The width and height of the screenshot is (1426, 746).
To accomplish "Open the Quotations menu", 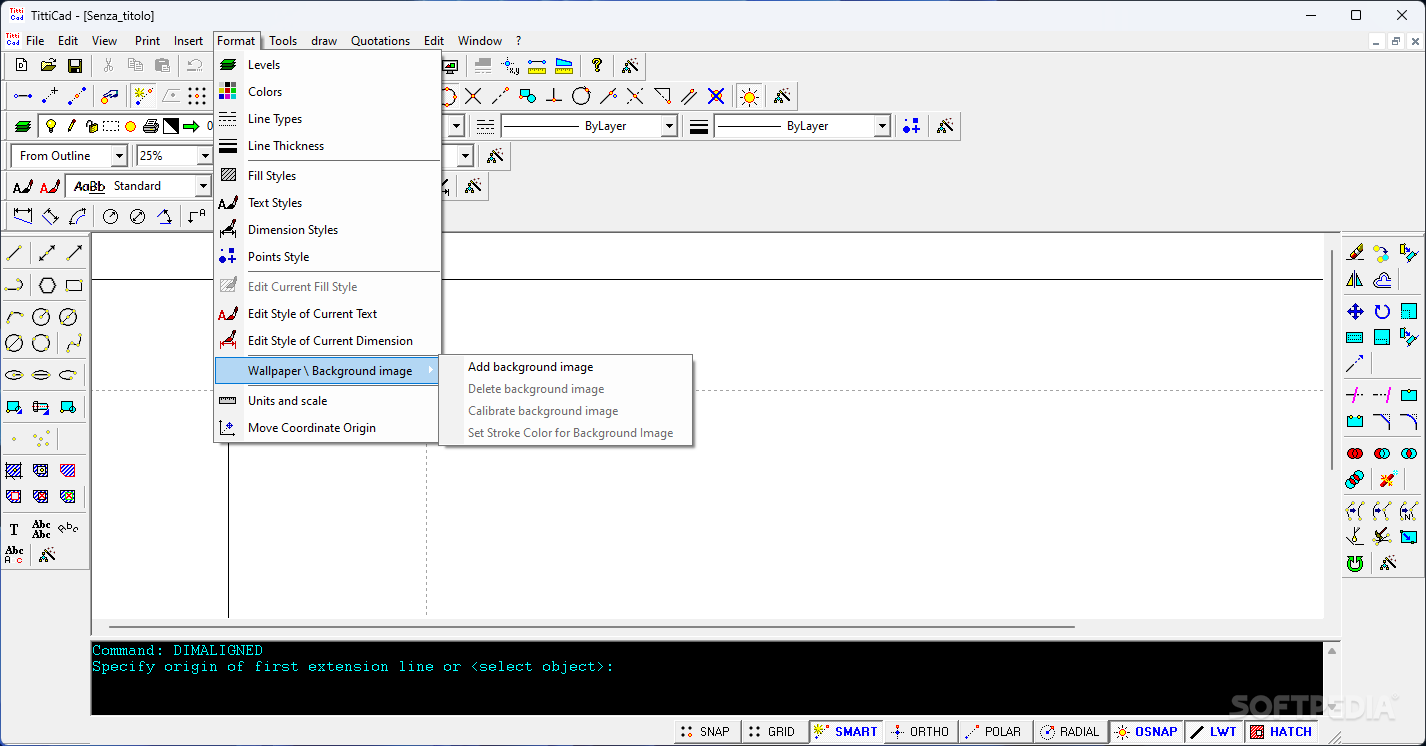I will click(x=380, y=41).
